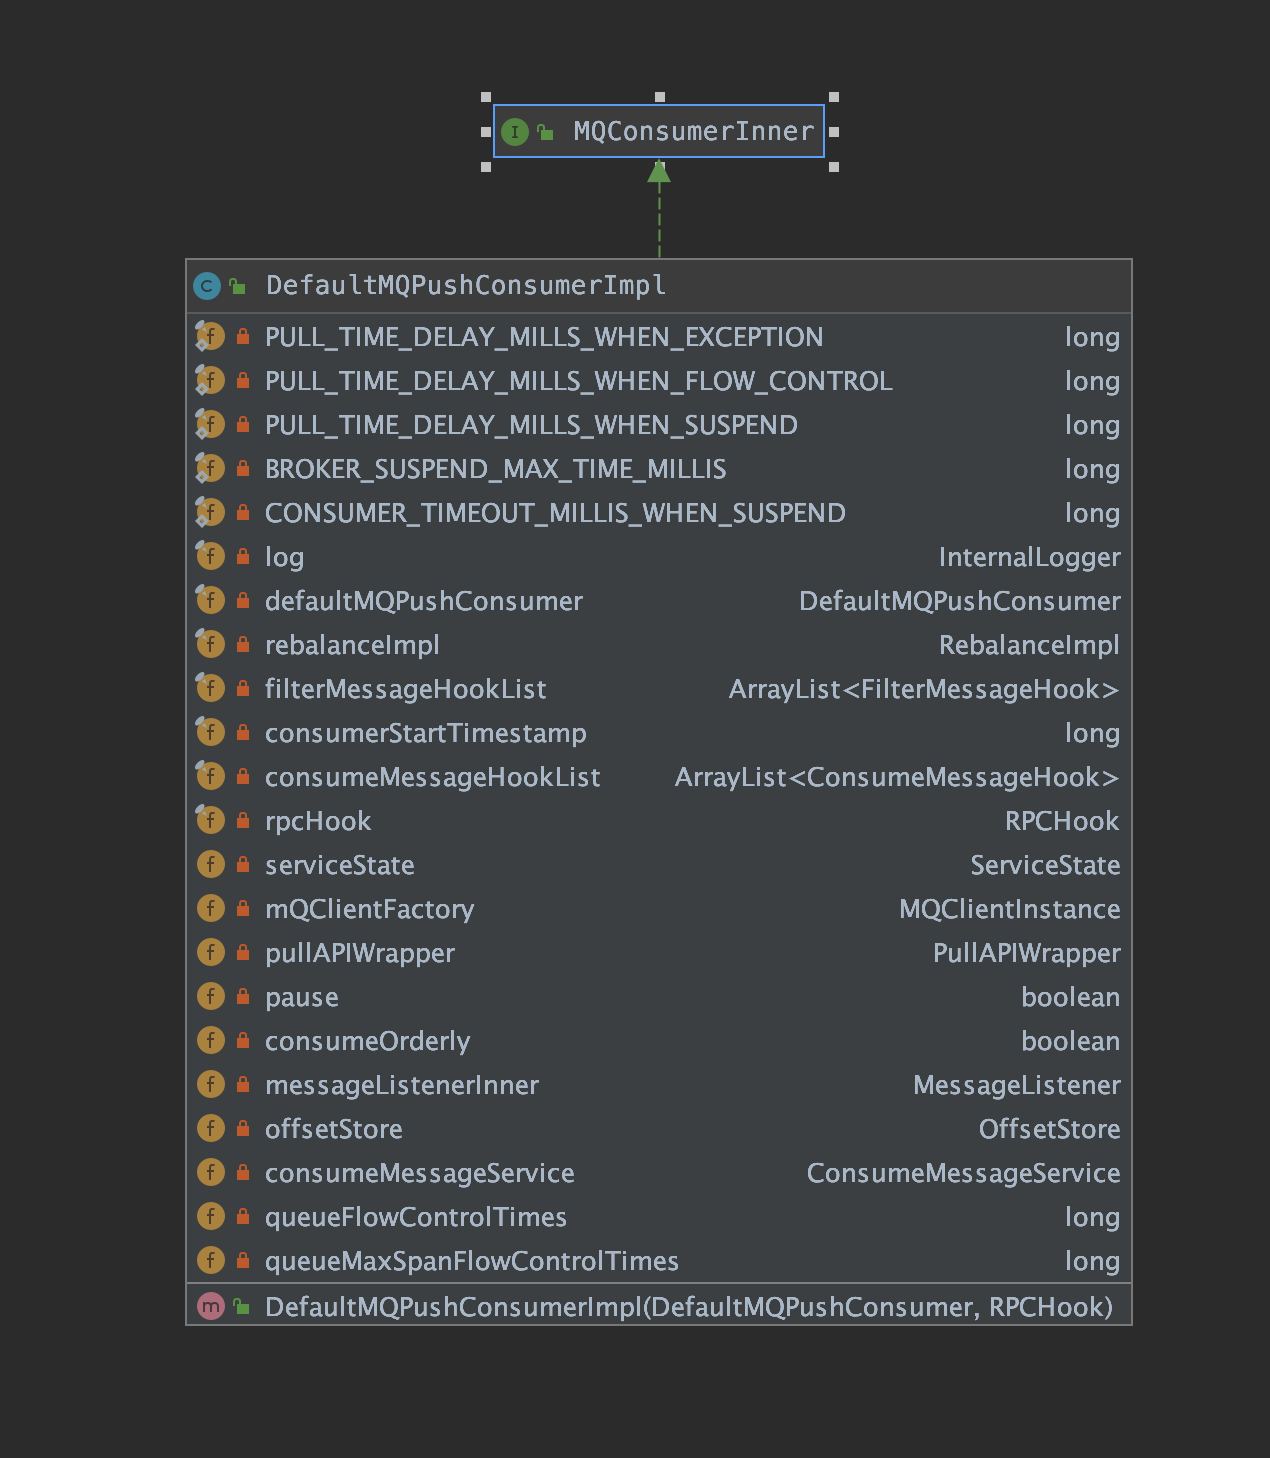
Task: Select the DefaultMQPushConsumerImpl(DefaultMQPushConsumer, RPCHook) constructor text
Action: point(689,1307)
